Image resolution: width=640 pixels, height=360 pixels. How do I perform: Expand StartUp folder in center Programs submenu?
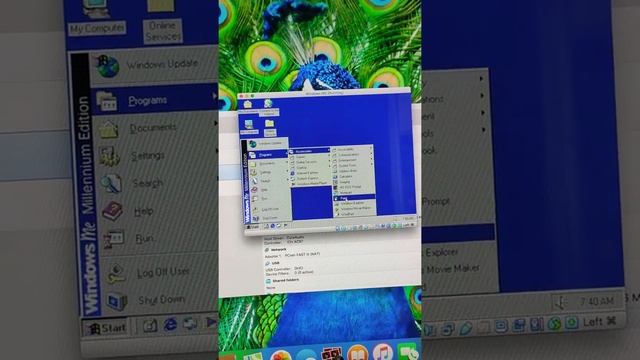311,167
